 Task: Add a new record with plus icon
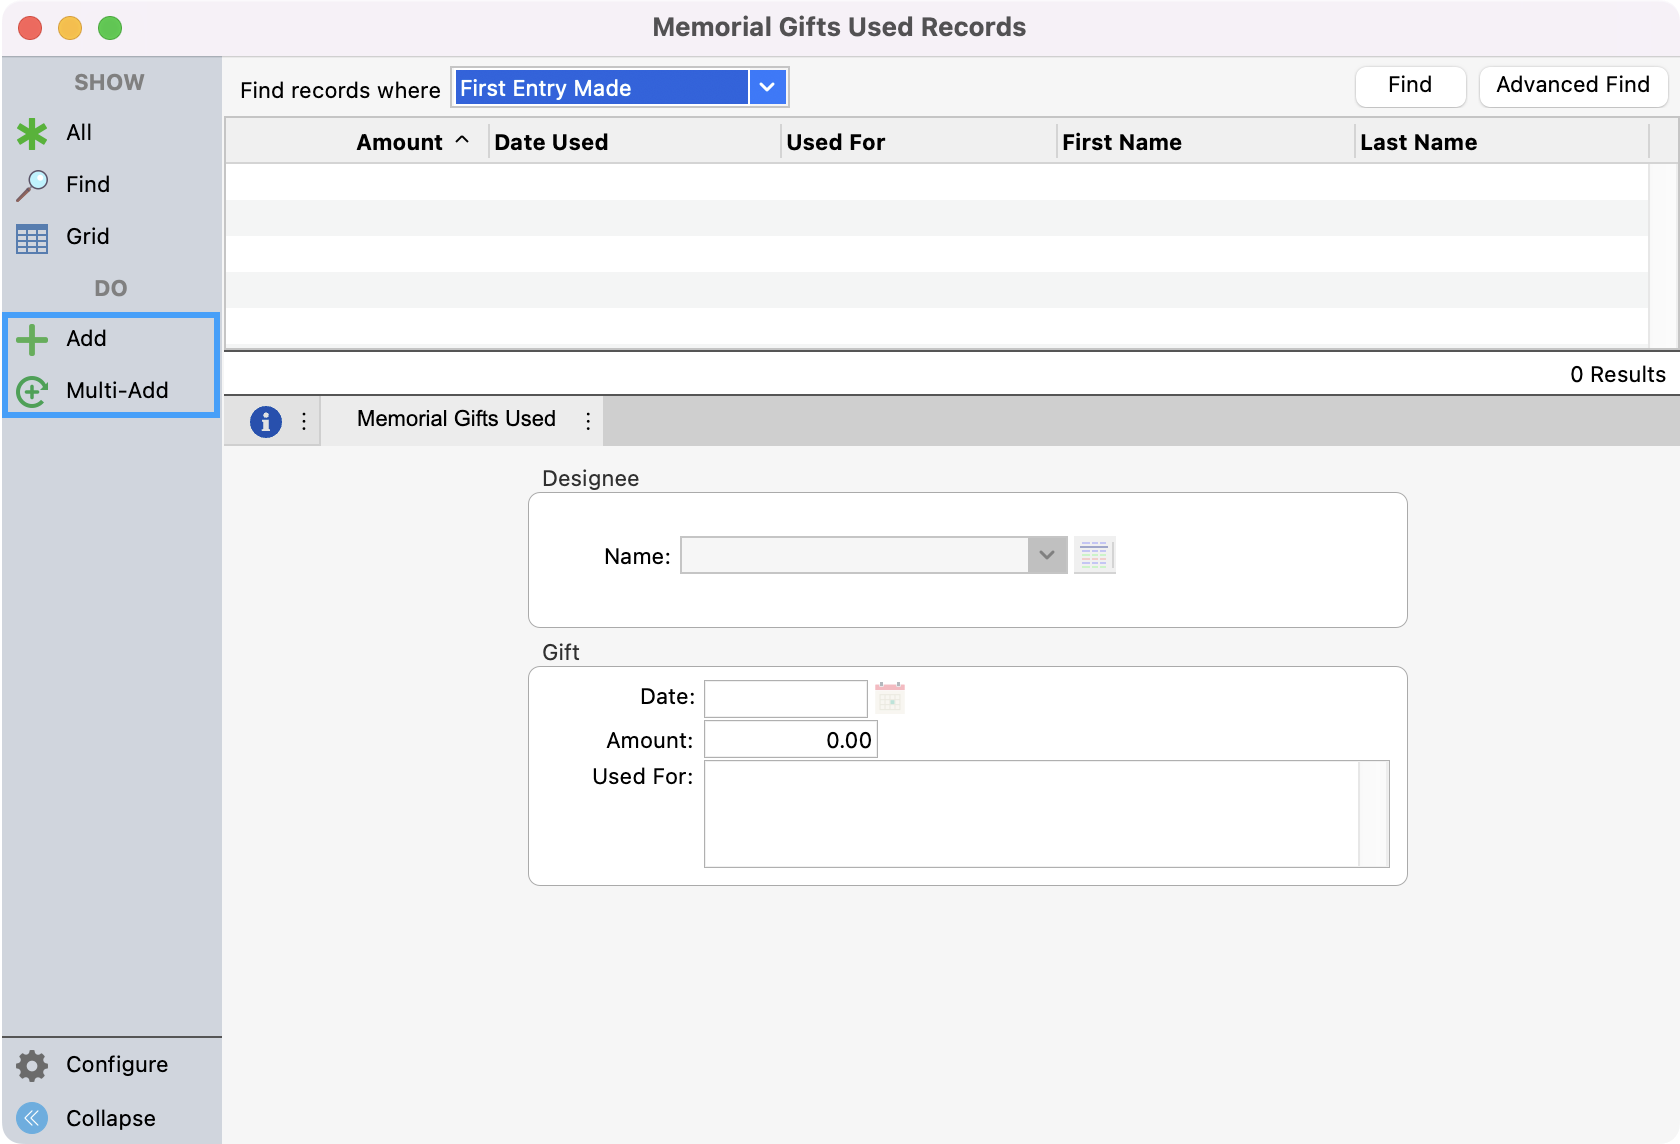(x=32, y=339)
